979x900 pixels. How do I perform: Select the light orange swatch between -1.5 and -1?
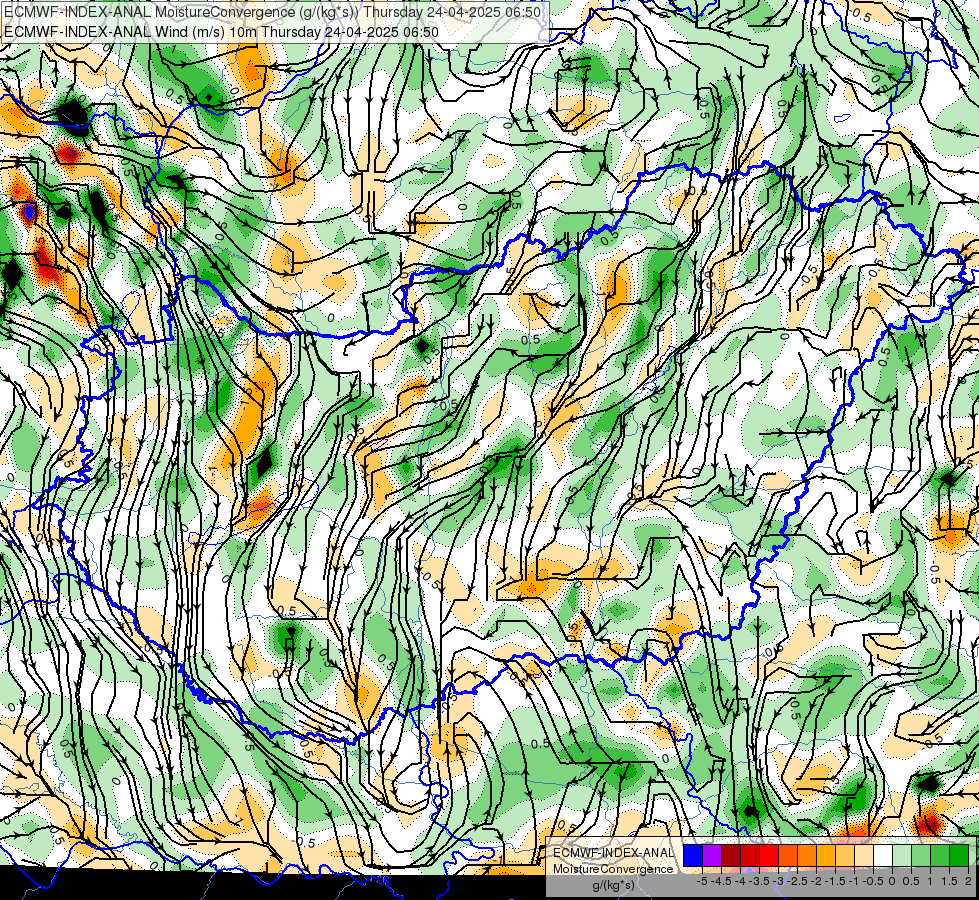click(845, 855)
